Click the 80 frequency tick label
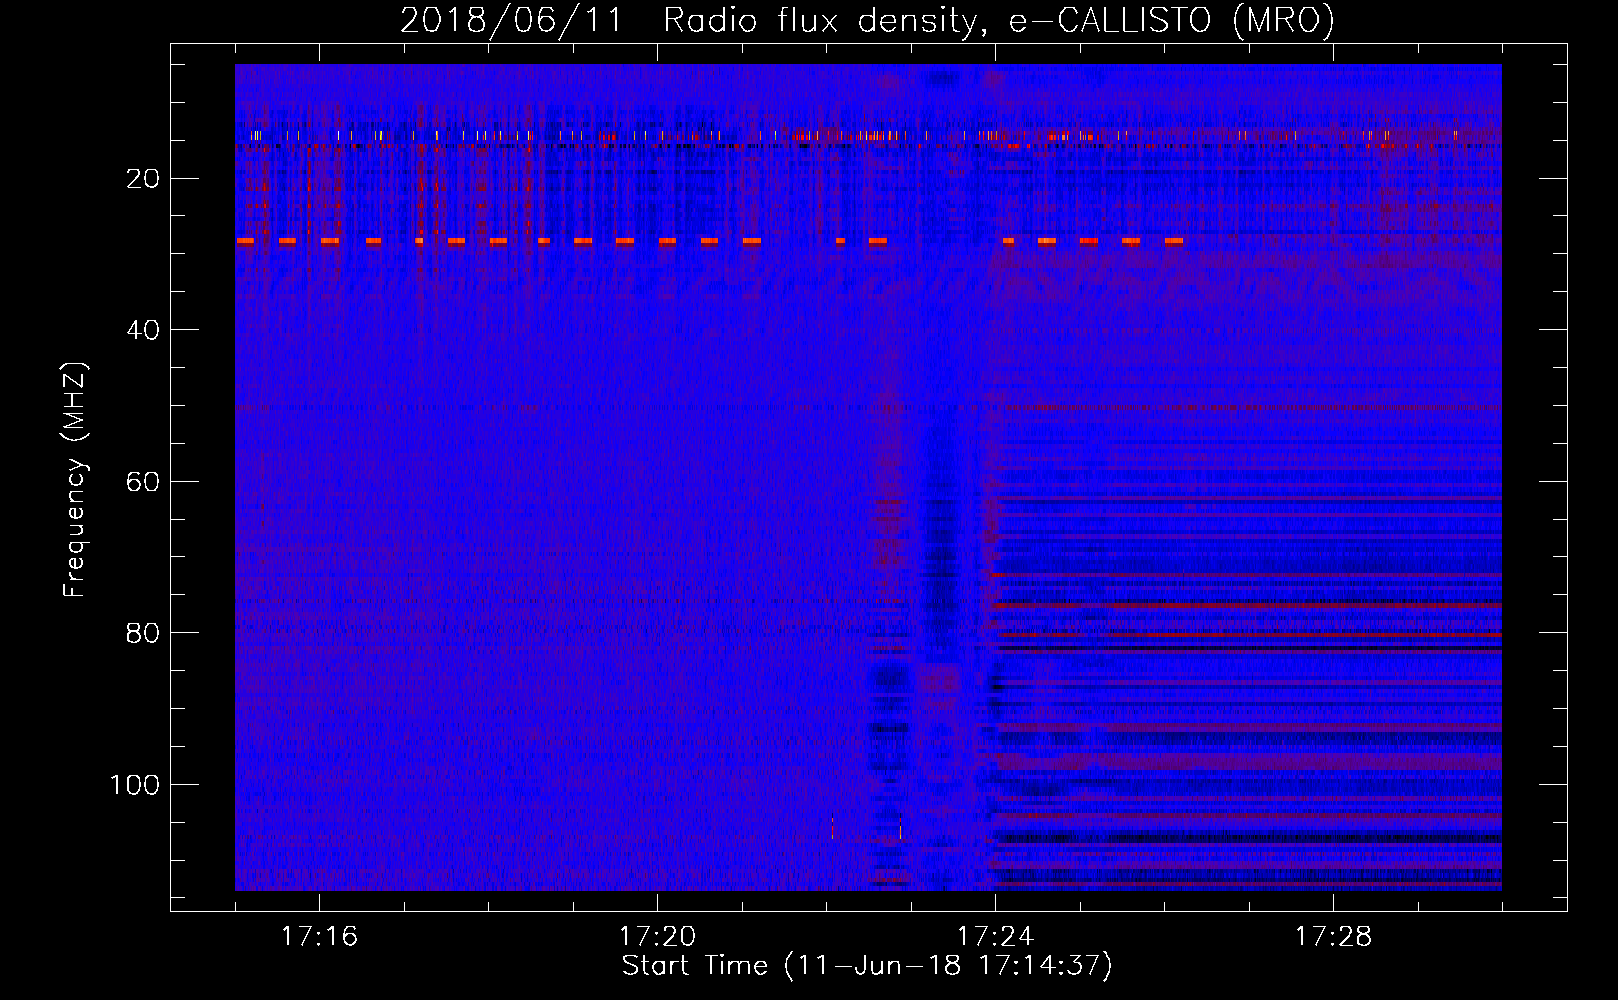 (x=143, y=633)
